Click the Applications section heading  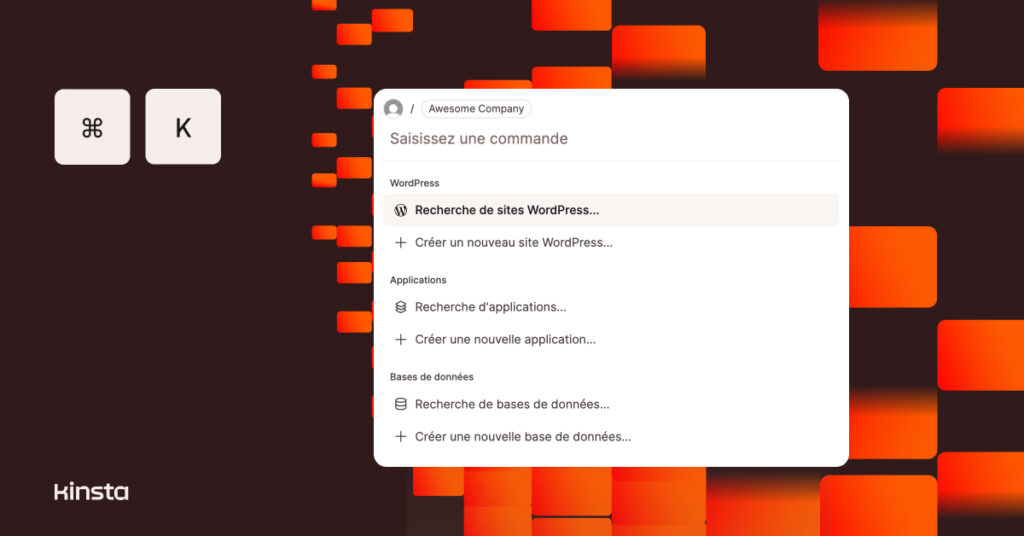point(418,280)
